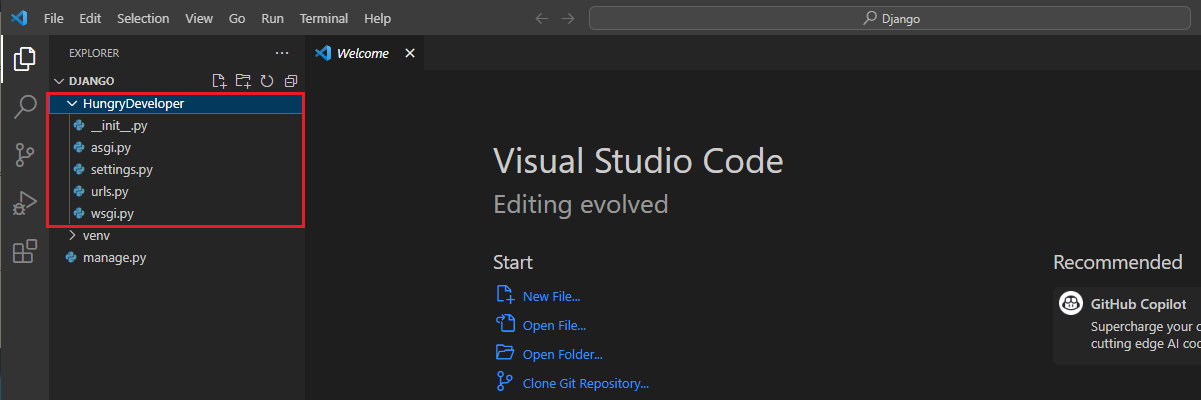Screen dimensions: 1201x400
Task: Click the Open File icon under Start
Action: (x=505, y=324)
